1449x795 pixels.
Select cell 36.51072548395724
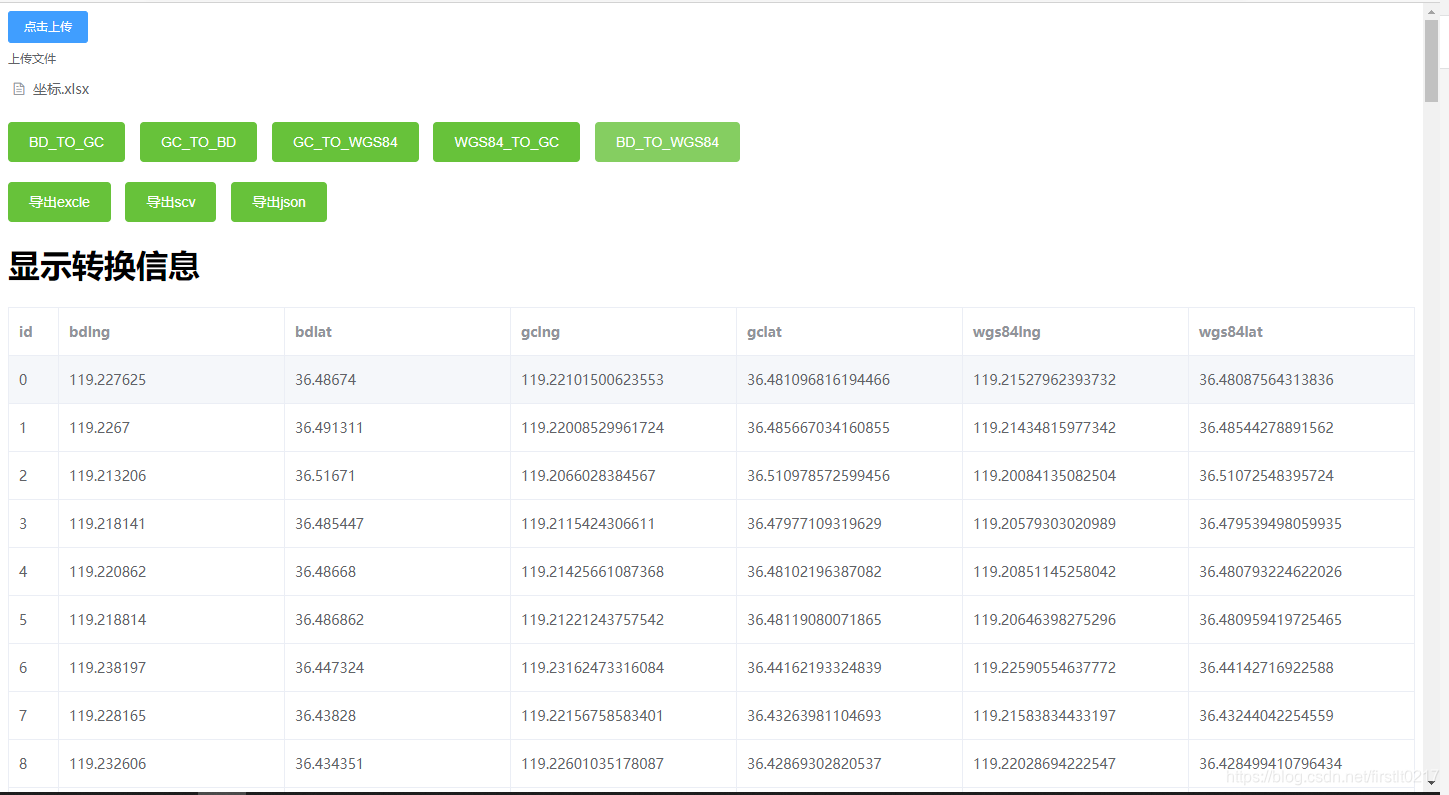point(1302,476)
